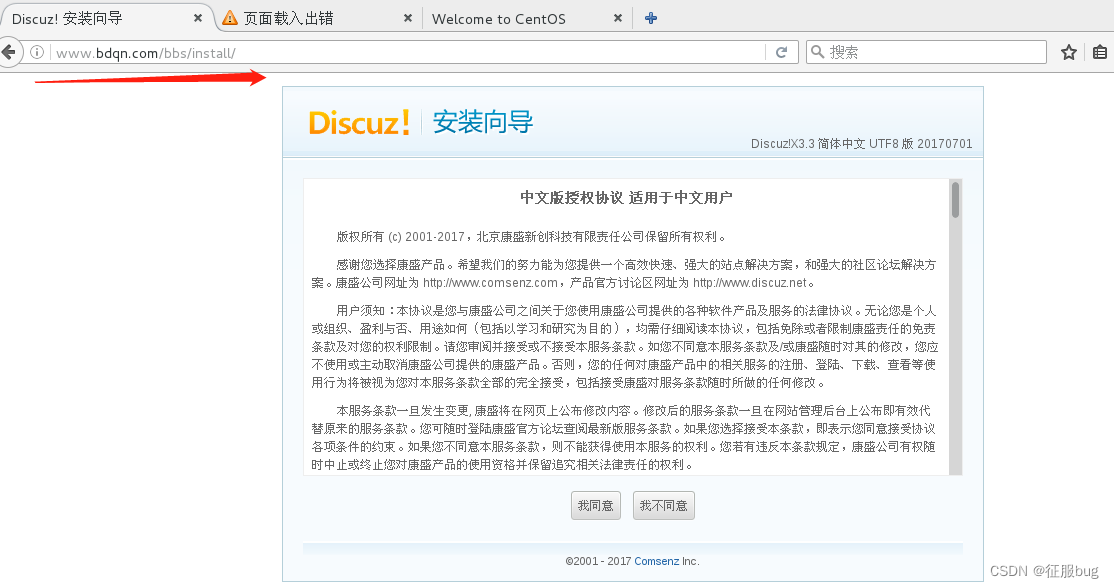Open the Comsenz footer link

(x=656, y=561)
